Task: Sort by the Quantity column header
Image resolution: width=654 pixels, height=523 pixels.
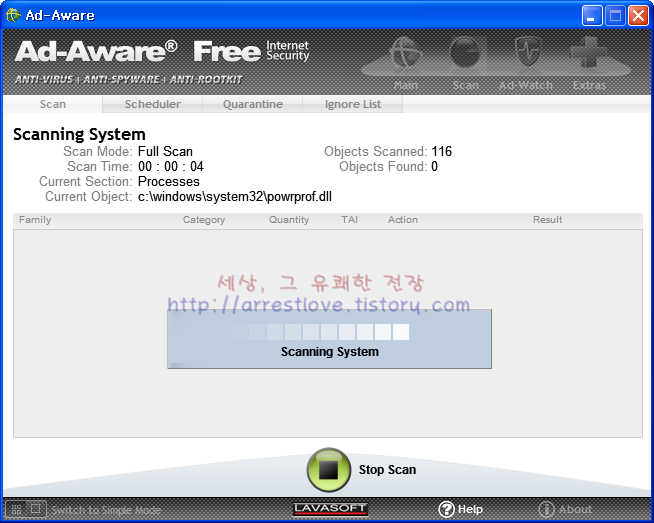Action: click(x=289, y=220)
